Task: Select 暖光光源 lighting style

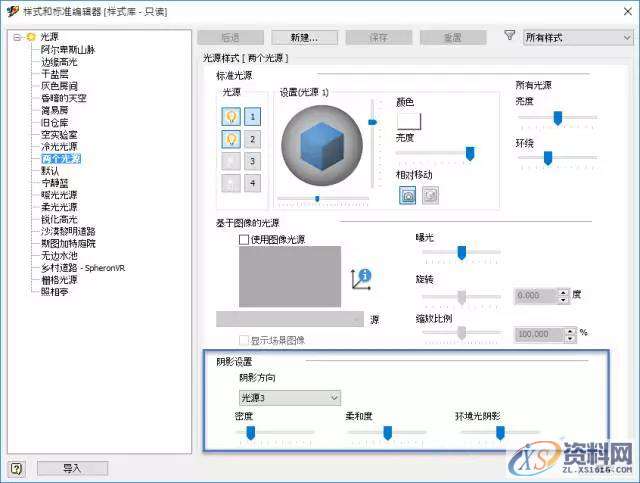Action: pos(59,195)
